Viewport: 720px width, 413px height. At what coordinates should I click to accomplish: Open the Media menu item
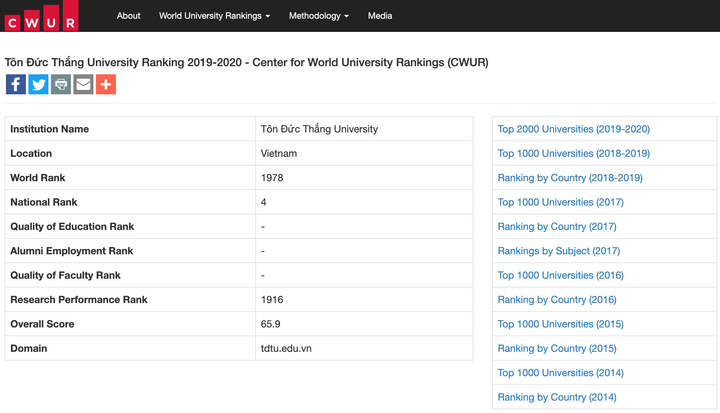point(380,16)
